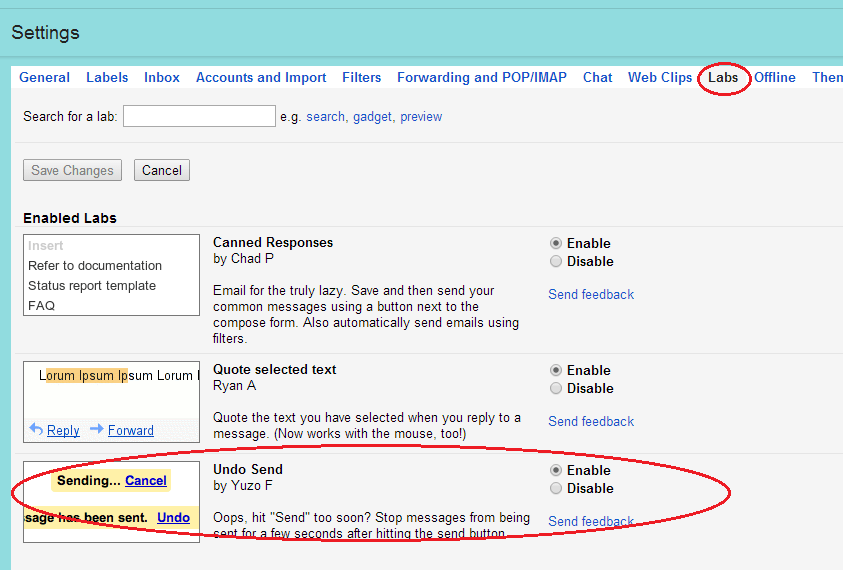This screenshot has width=843, height=570.
Task: Click the Save Changes button
Action: [x=72, y=170]
